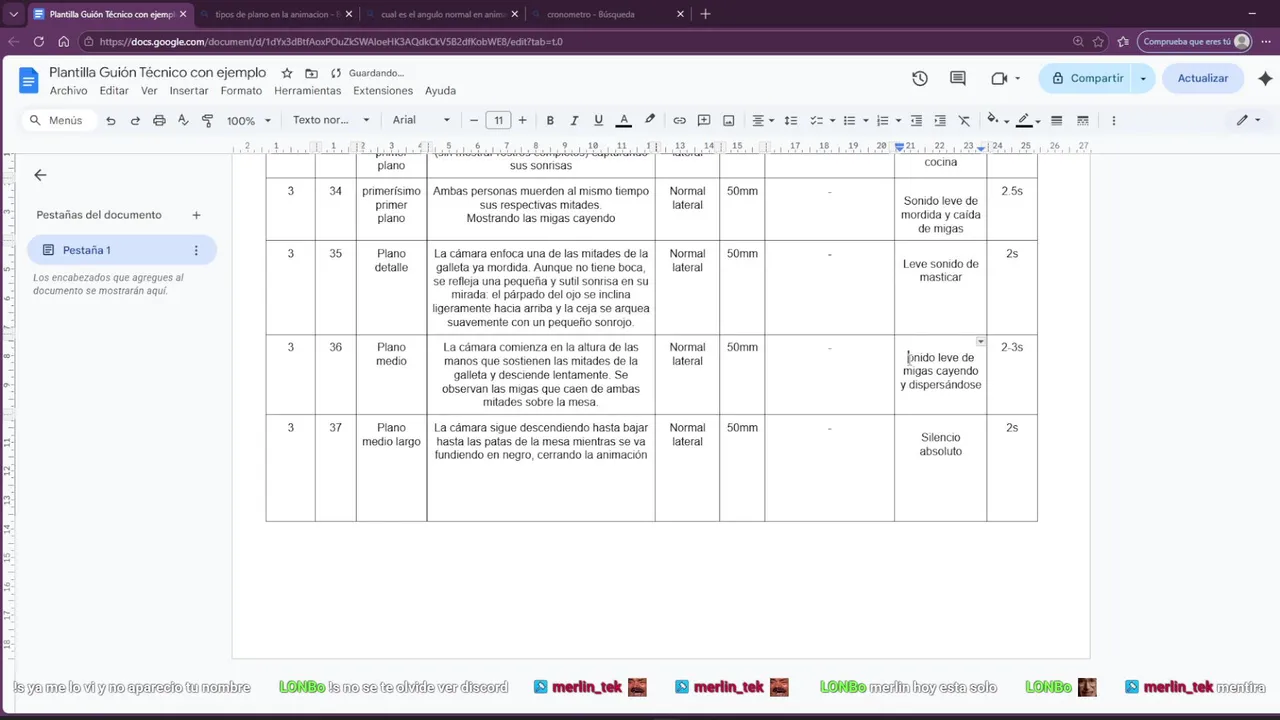Image resolution: width=1280 pixels, height=720 pixels.
Task: Click the font size field
Action: (498, 120)
